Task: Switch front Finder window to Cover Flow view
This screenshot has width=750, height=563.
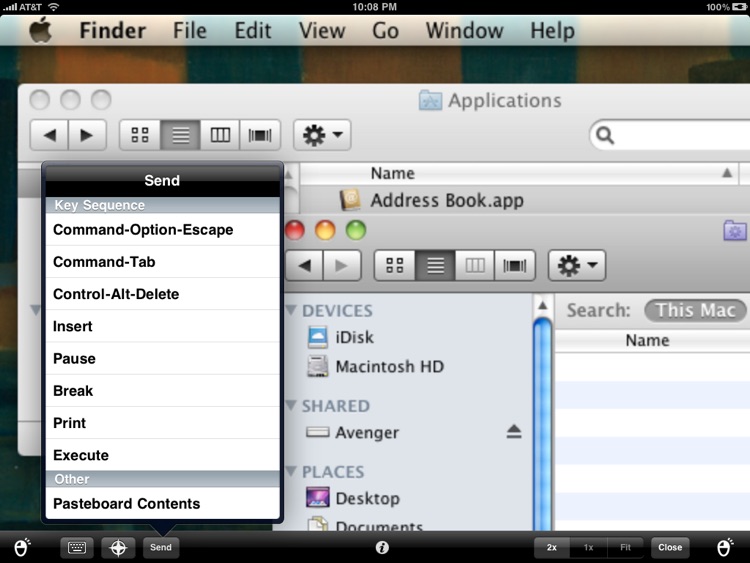Action: 515,265
